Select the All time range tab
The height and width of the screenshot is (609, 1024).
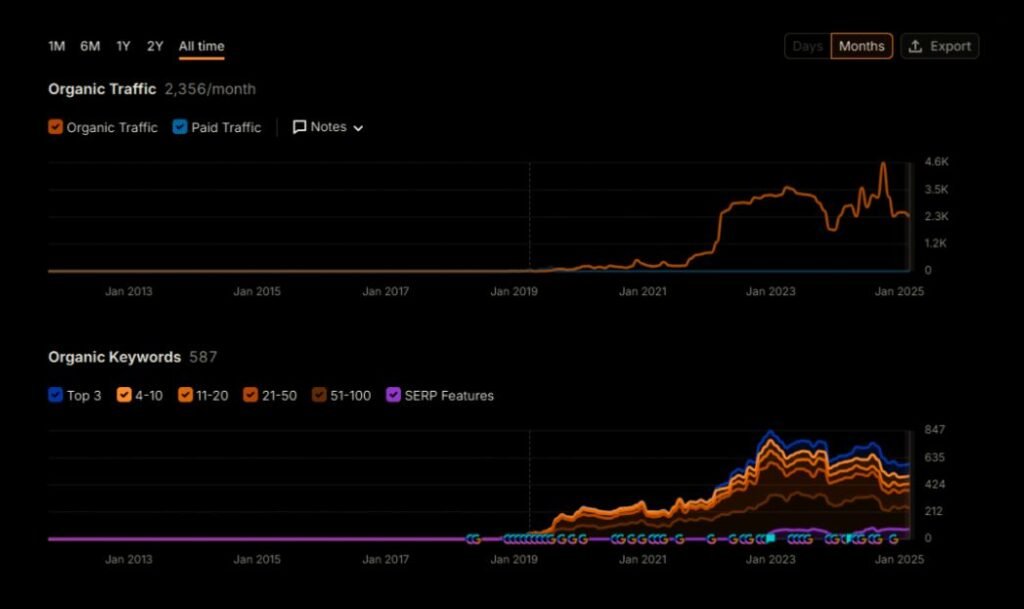[201, 46]
